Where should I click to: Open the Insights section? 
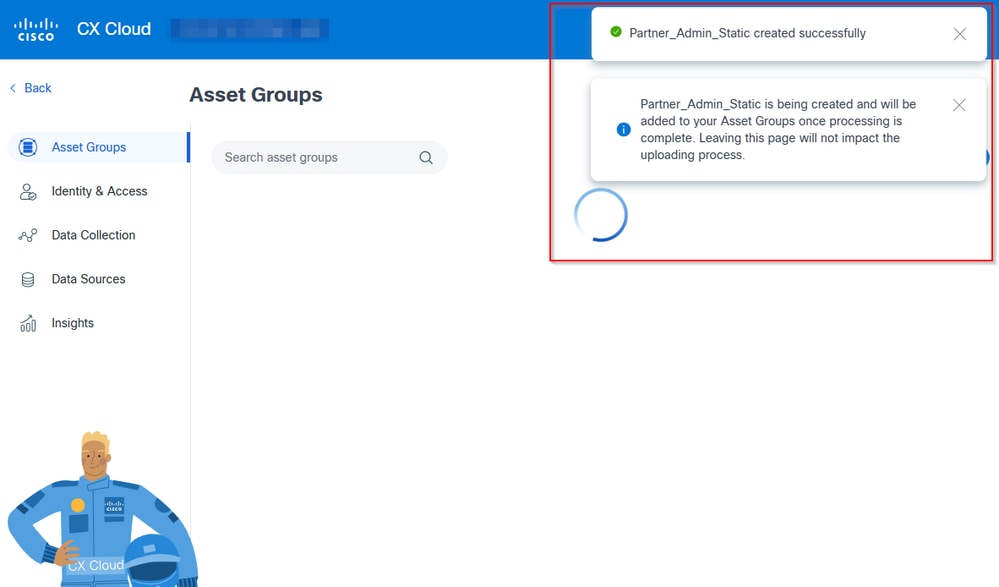[x=73, y=323]
